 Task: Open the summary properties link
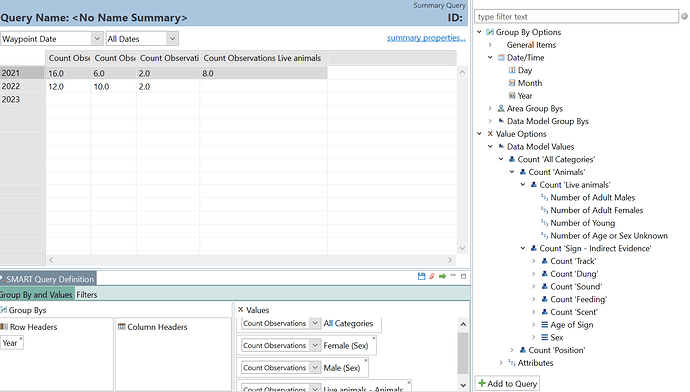pos(426,38)
